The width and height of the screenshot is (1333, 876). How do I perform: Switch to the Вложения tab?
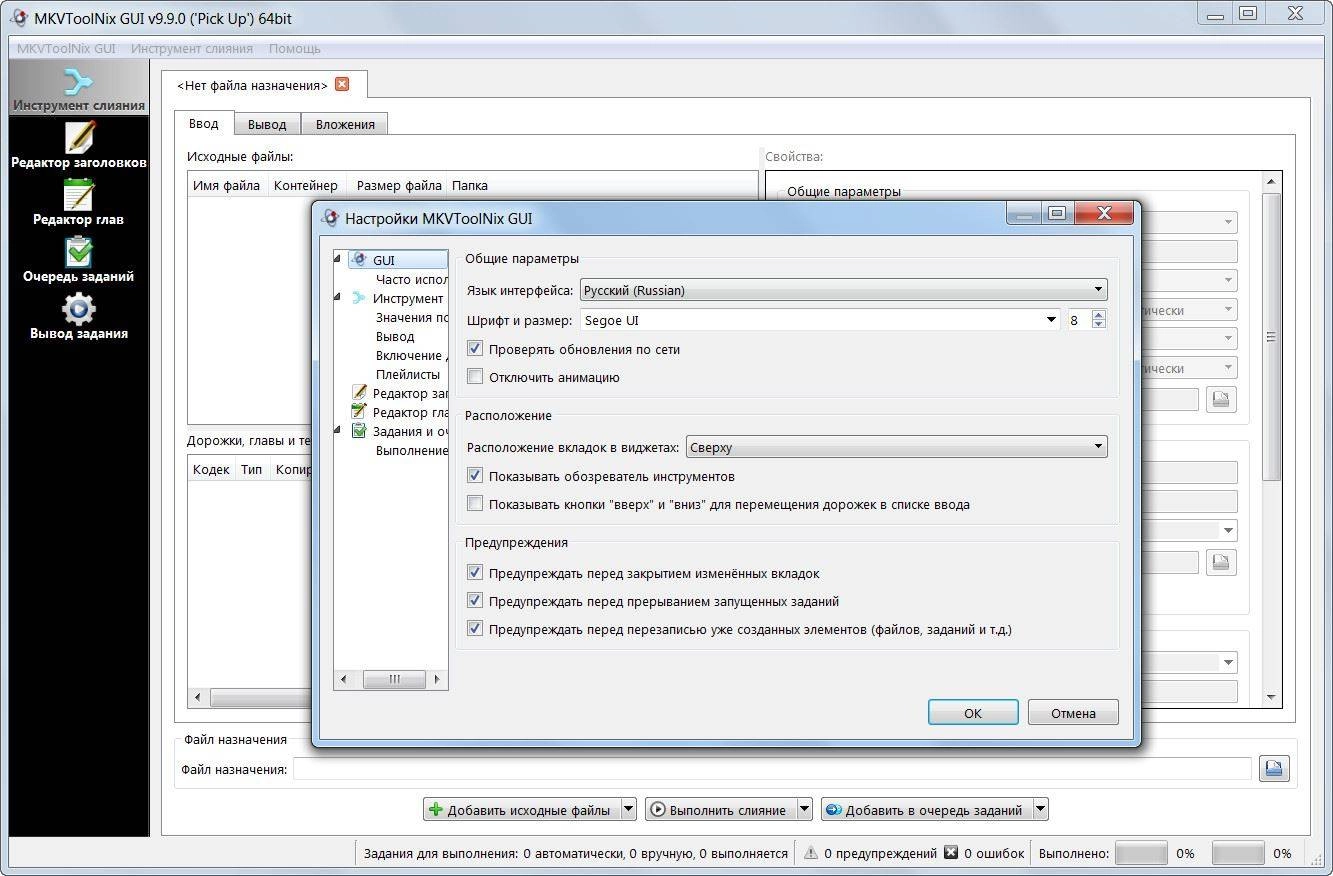coord(345,124)
